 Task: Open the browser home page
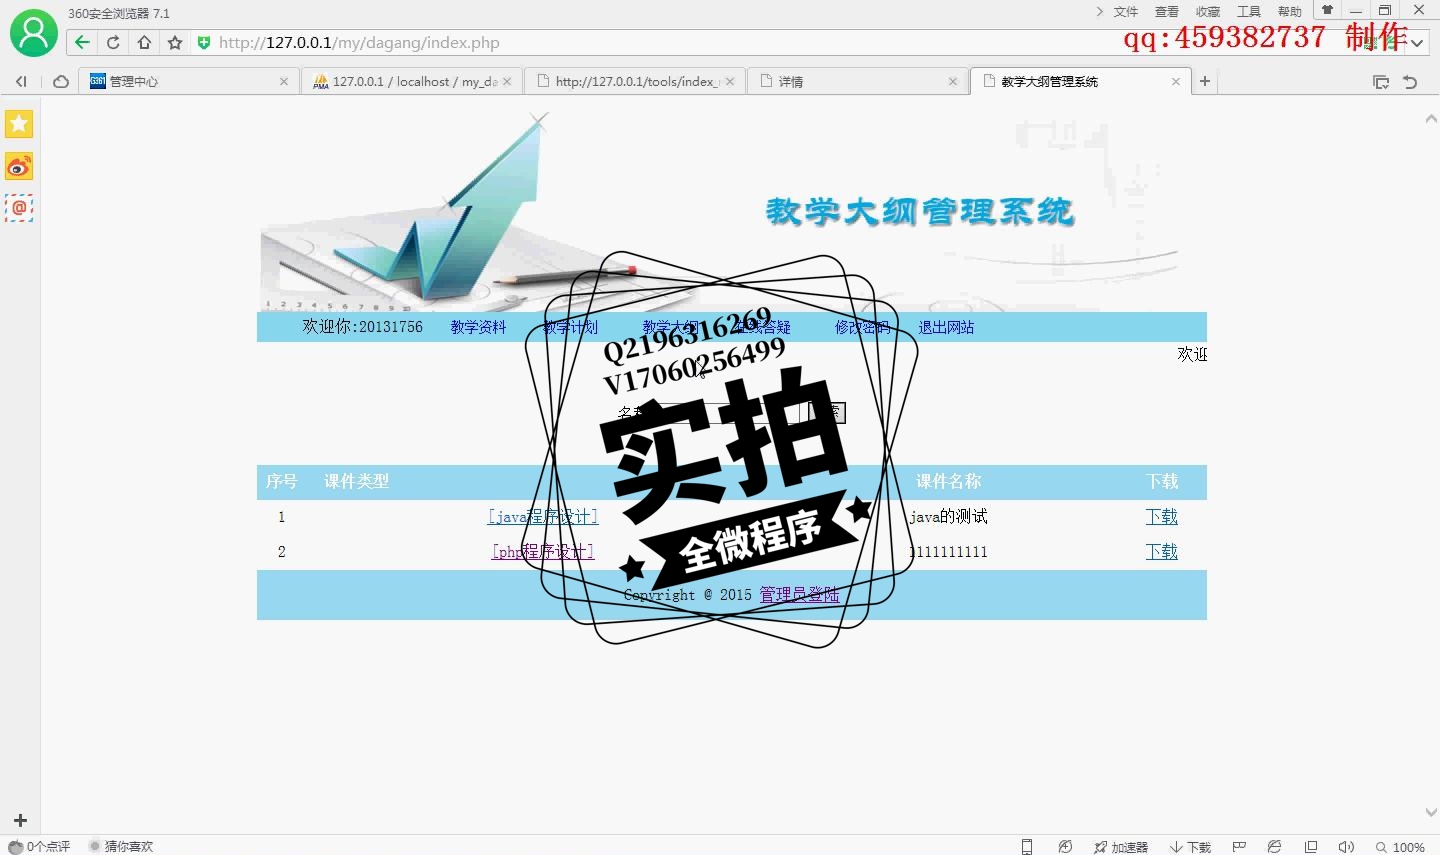pos(144,42)
